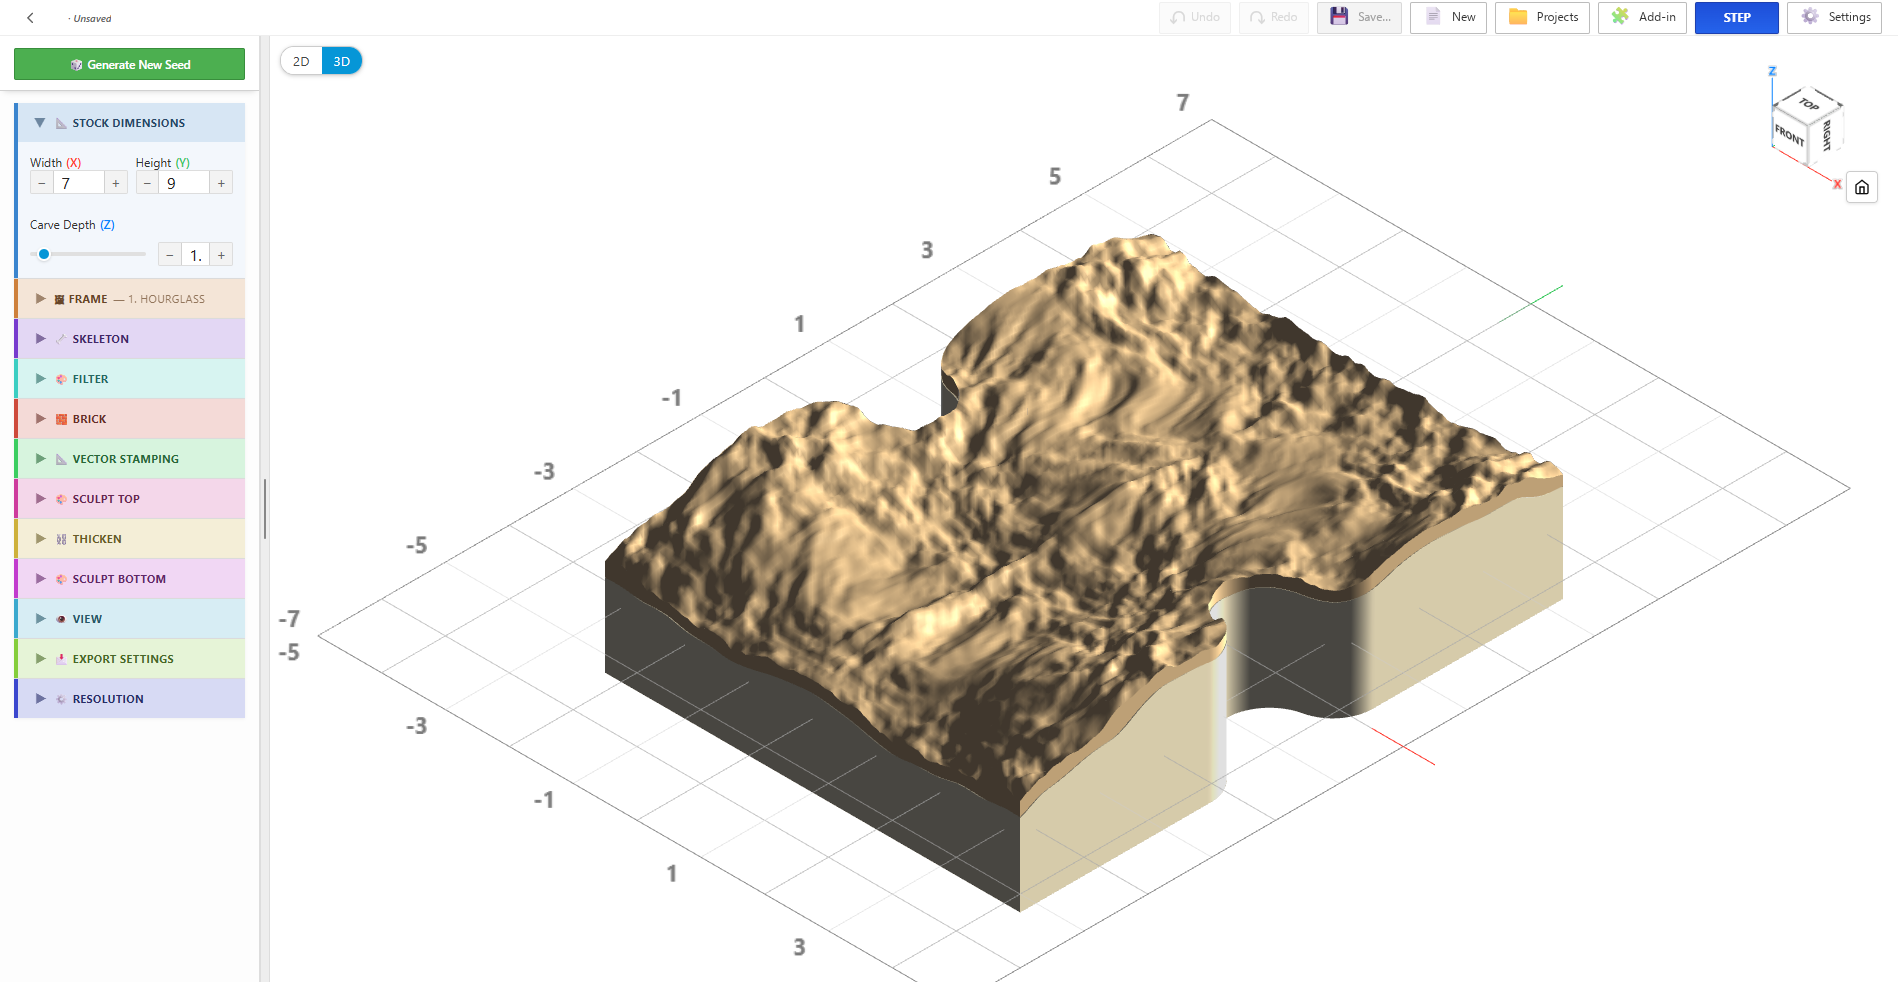Image resolution: width=1898 pixels, height=982 pixels.
Task: Decrease Width X value with minus
Action: pos(41,183)
